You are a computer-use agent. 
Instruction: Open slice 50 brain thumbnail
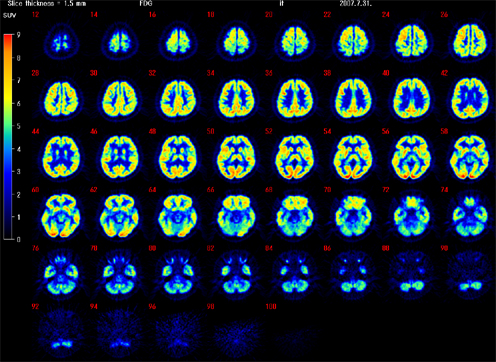[236, 157]
